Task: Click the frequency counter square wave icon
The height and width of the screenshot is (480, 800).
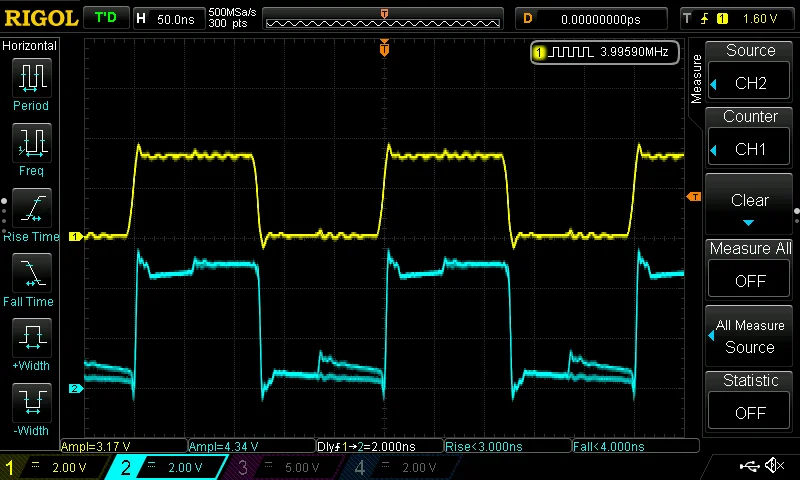Action: 572,52
